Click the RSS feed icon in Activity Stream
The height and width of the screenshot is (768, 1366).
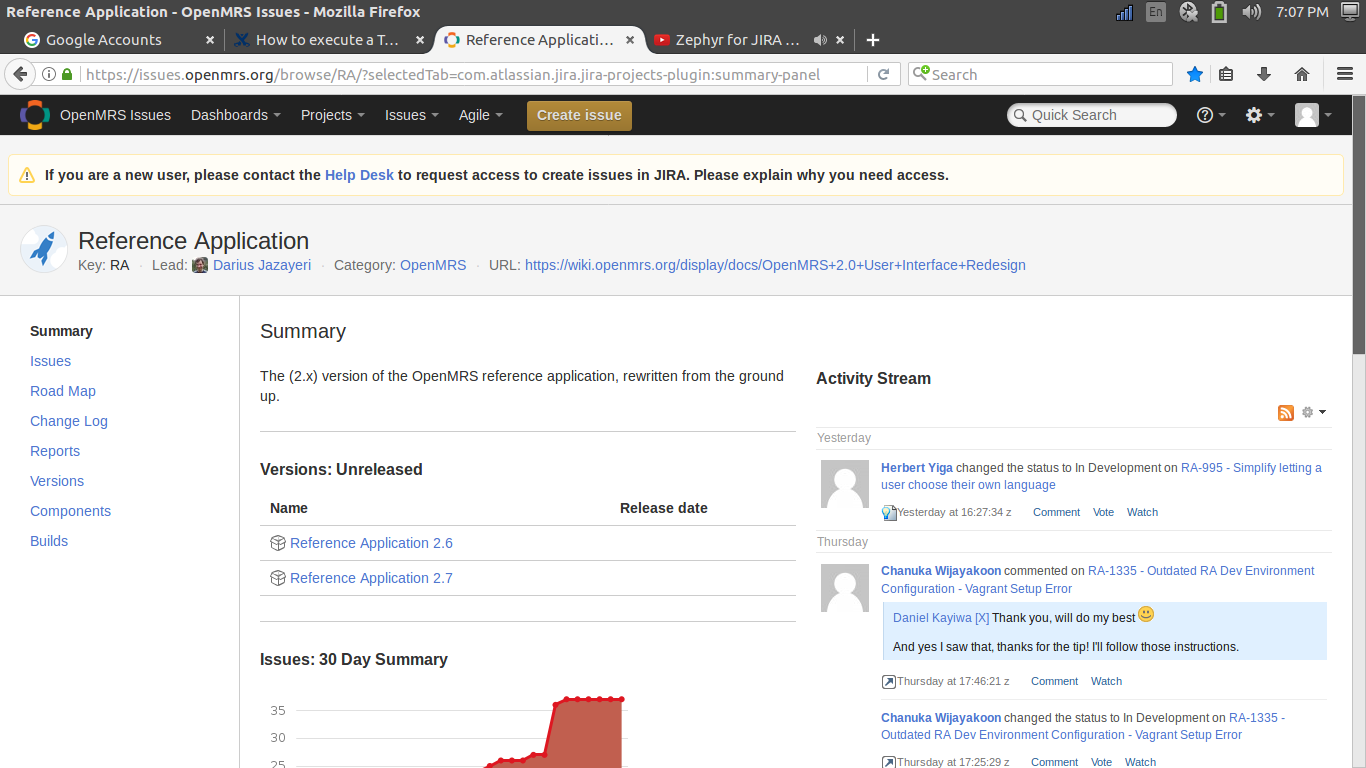click(1286, 413)
